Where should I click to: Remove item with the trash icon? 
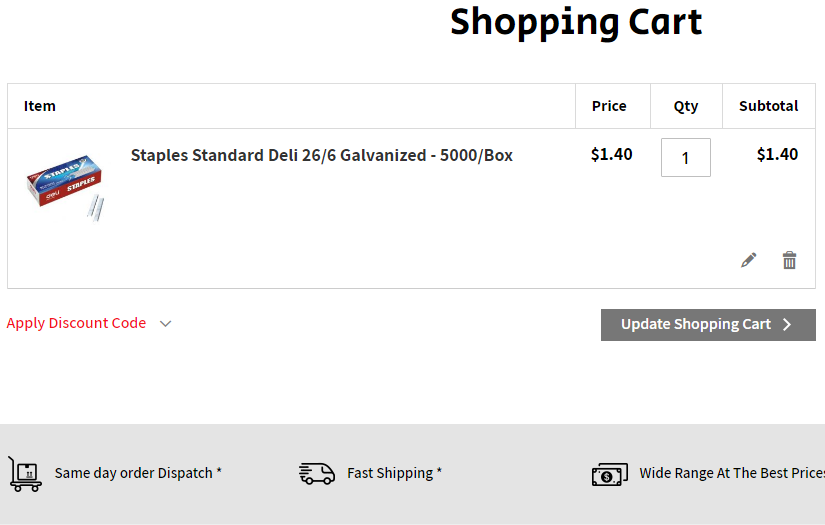click(789, 260)
